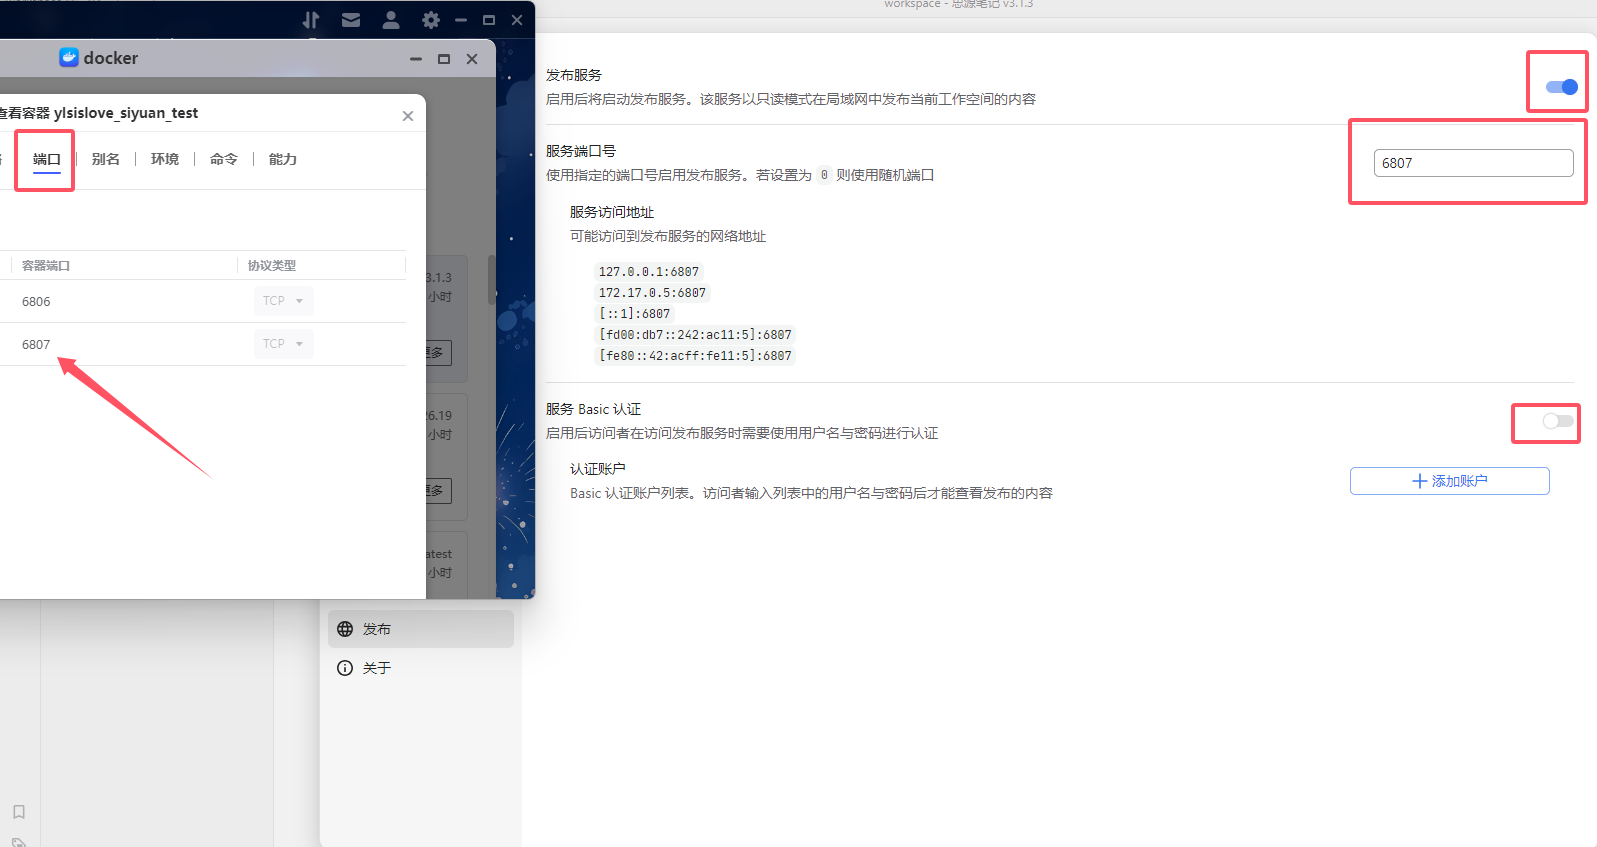Click the 服务端口号 input field showing 6807
This screenshot has width=1597, height=847.
(1472, 163)
